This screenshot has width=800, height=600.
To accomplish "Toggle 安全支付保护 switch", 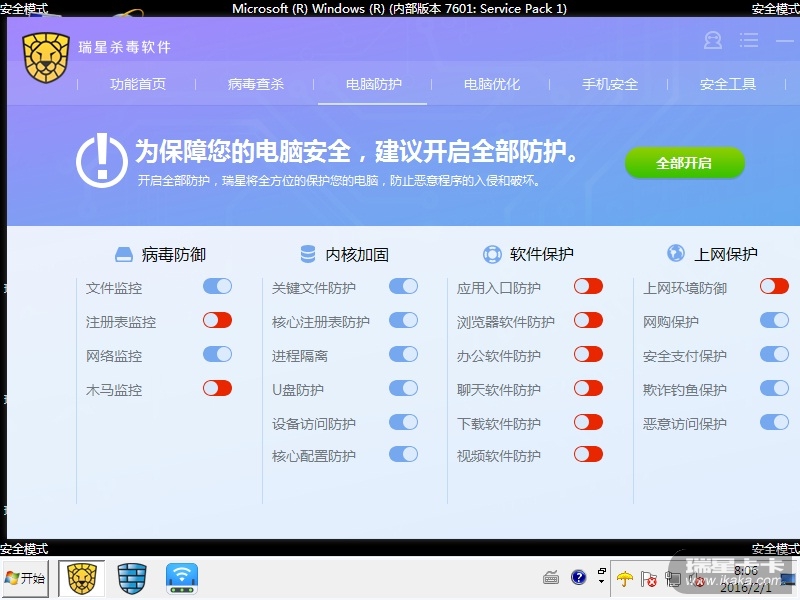I will [x=774, y=355].
